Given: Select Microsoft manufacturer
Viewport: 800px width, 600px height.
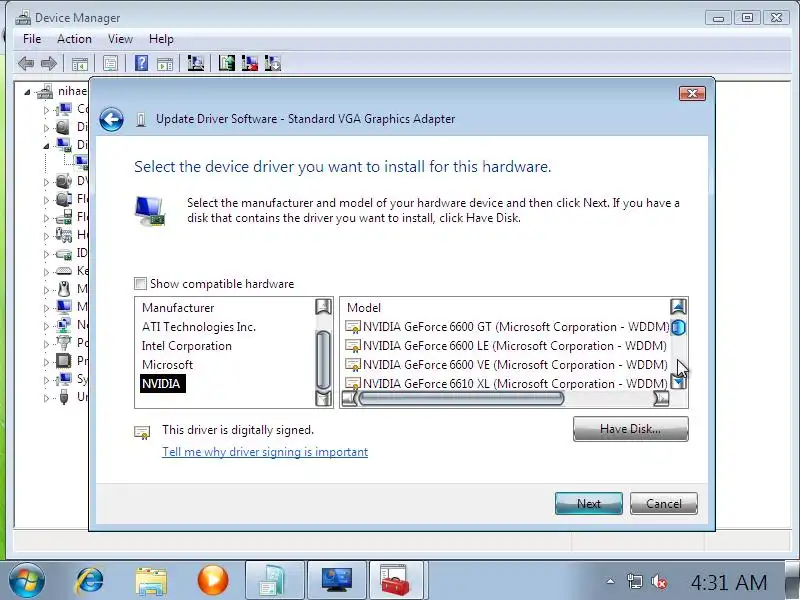Looking at the screenshot, I should click(167, 364).
